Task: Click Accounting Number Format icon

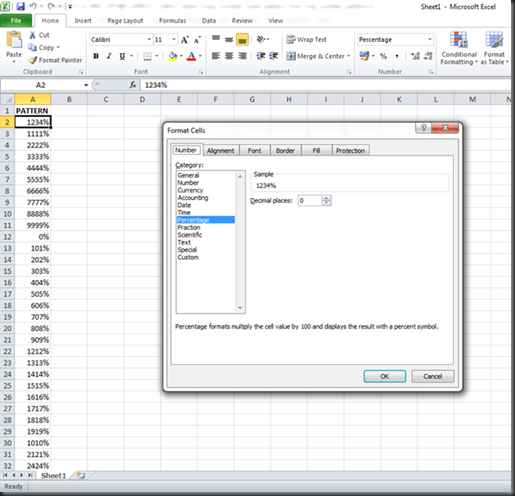Action: (364, 56)
